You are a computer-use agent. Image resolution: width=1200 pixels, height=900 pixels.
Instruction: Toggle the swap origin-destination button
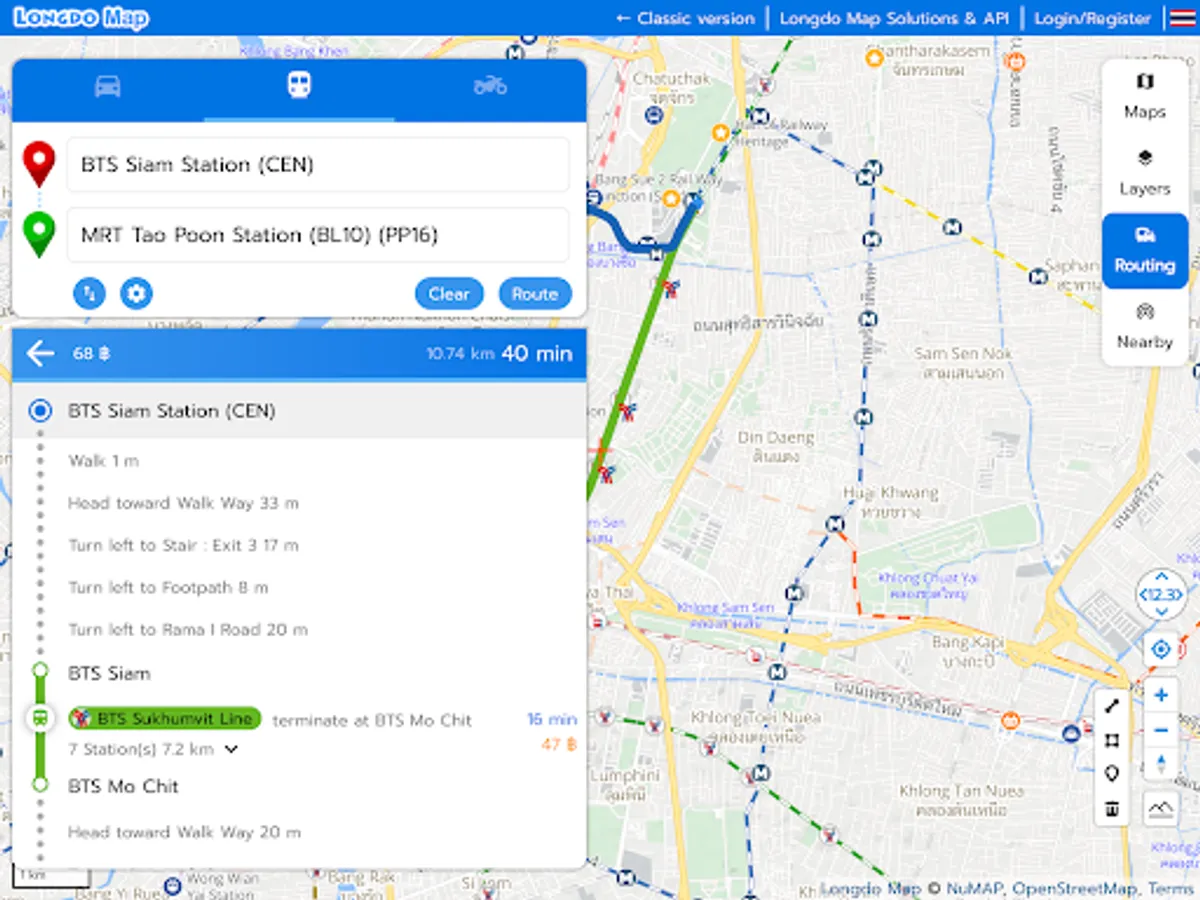pos(89,293)
